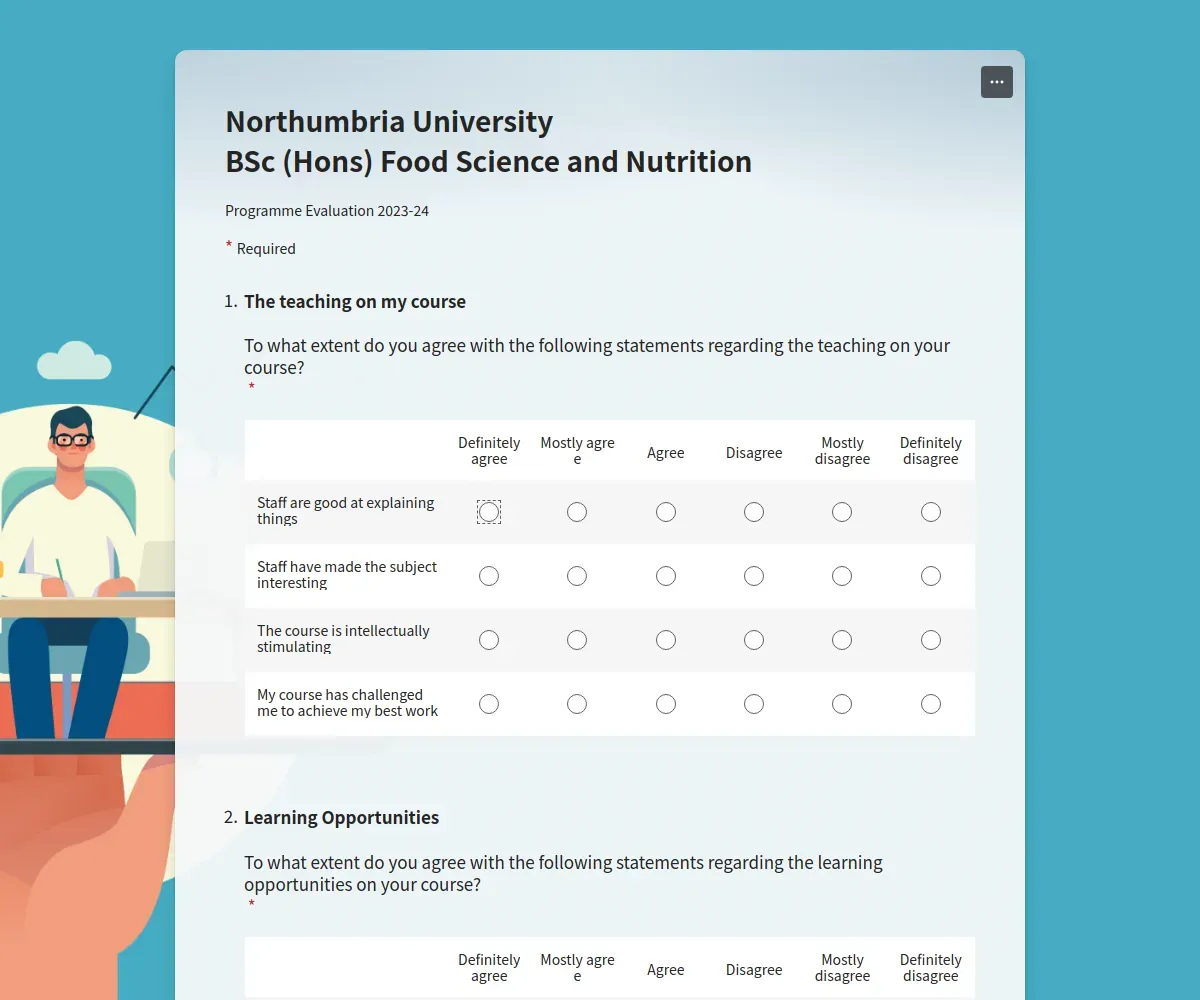
Task: Choose Mostly disagree for challenged best work
Action: (x=842, y=704)
